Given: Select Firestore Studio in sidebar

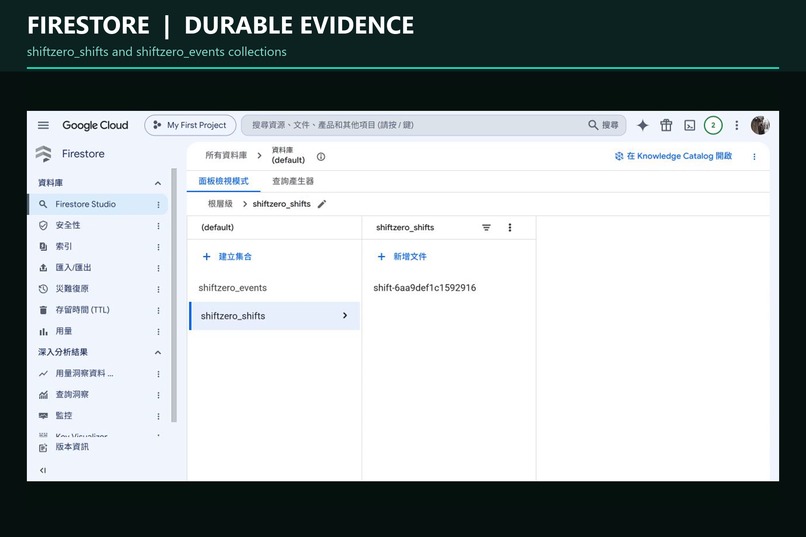Looking at the screenshot, I should click(x=98, y=204).
